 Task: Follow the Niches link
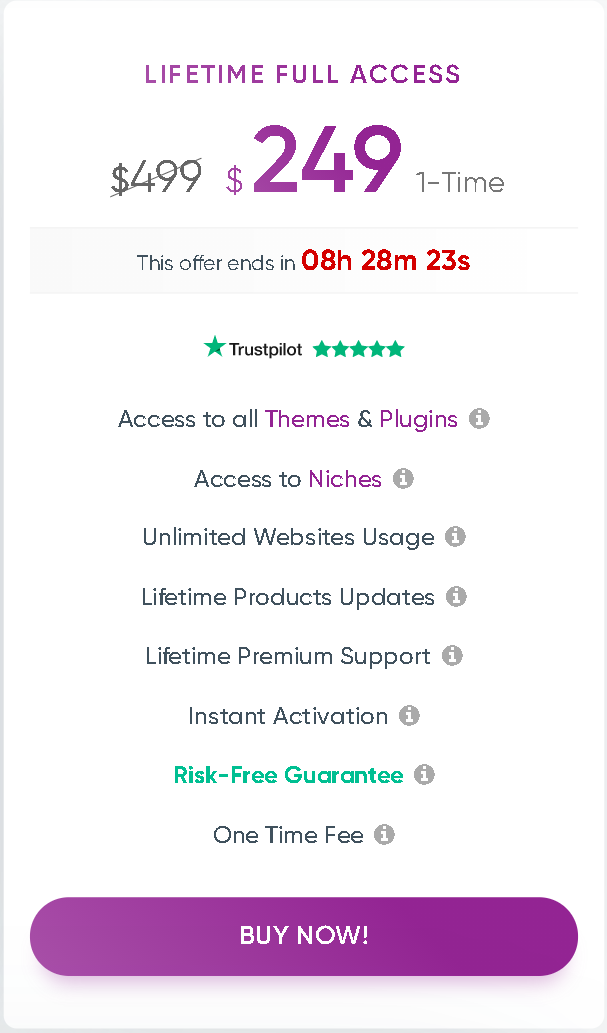coord(345,479)
